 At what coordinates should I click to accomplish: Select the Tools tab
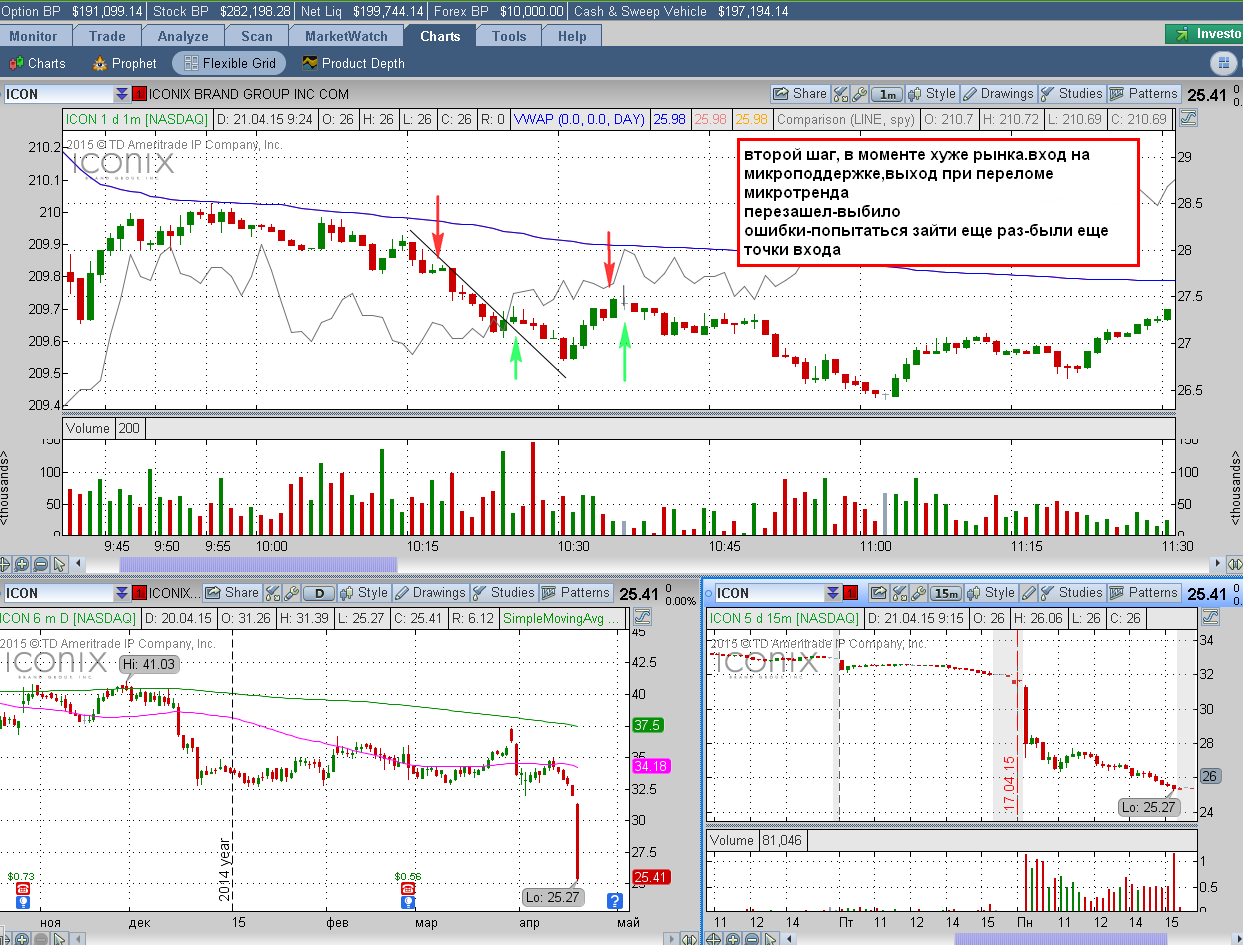pos(509,36)
